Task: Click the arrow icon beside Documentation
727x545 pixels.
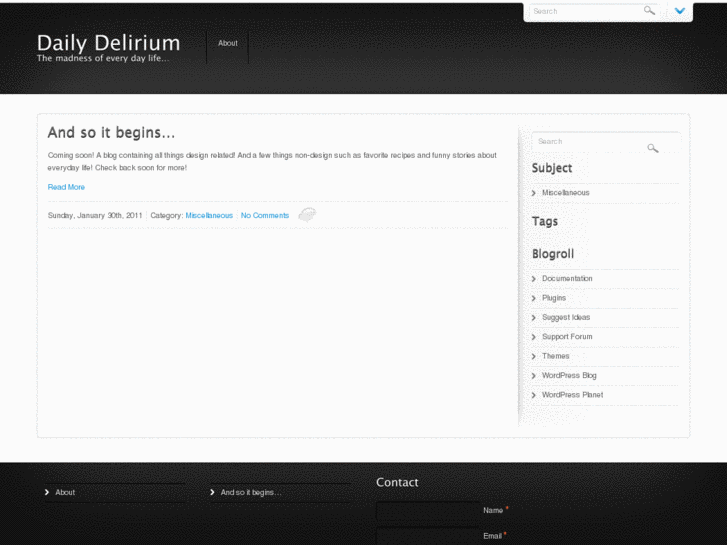Action: point(534,279)
